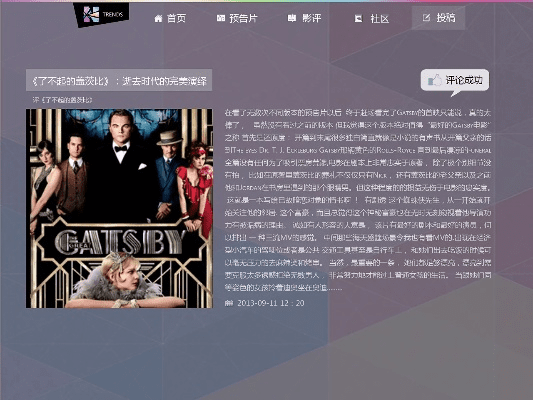Open the Great Gatsby movie poster
The width and height of the screenshot is (533, 400).
tap(119, 208)
